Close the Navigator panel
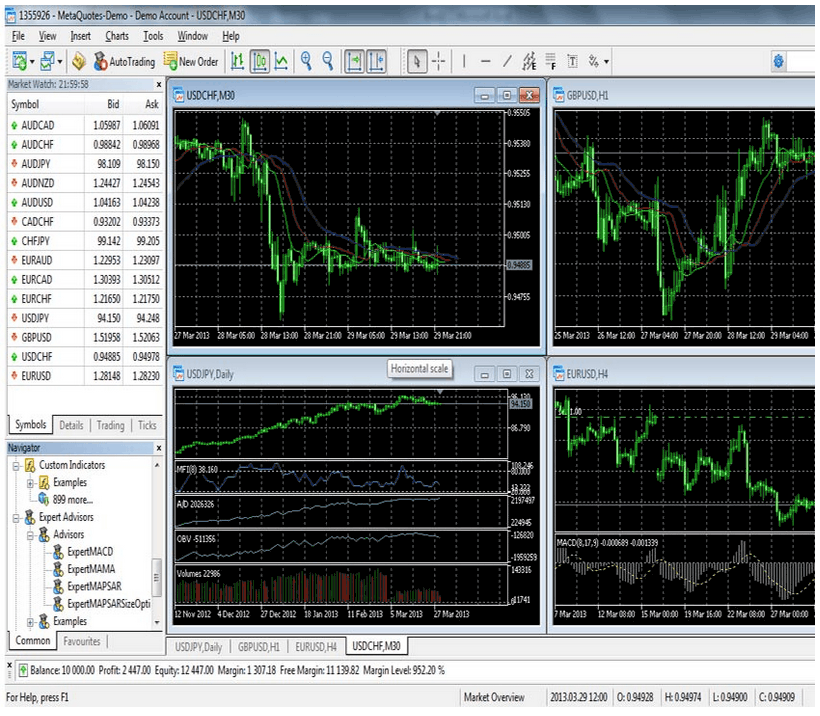820x716 pixels. coord(159,448)
